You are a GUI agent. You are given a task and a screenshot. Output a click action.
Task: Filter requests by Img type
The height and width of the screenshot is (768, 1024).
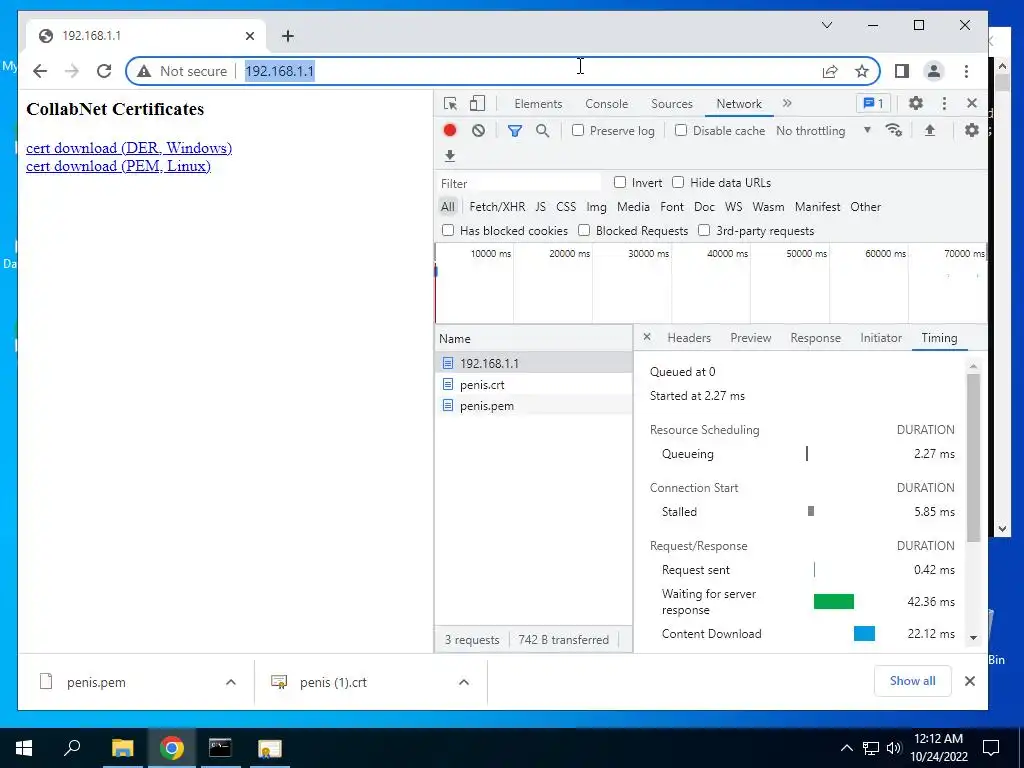coord(596,207)
